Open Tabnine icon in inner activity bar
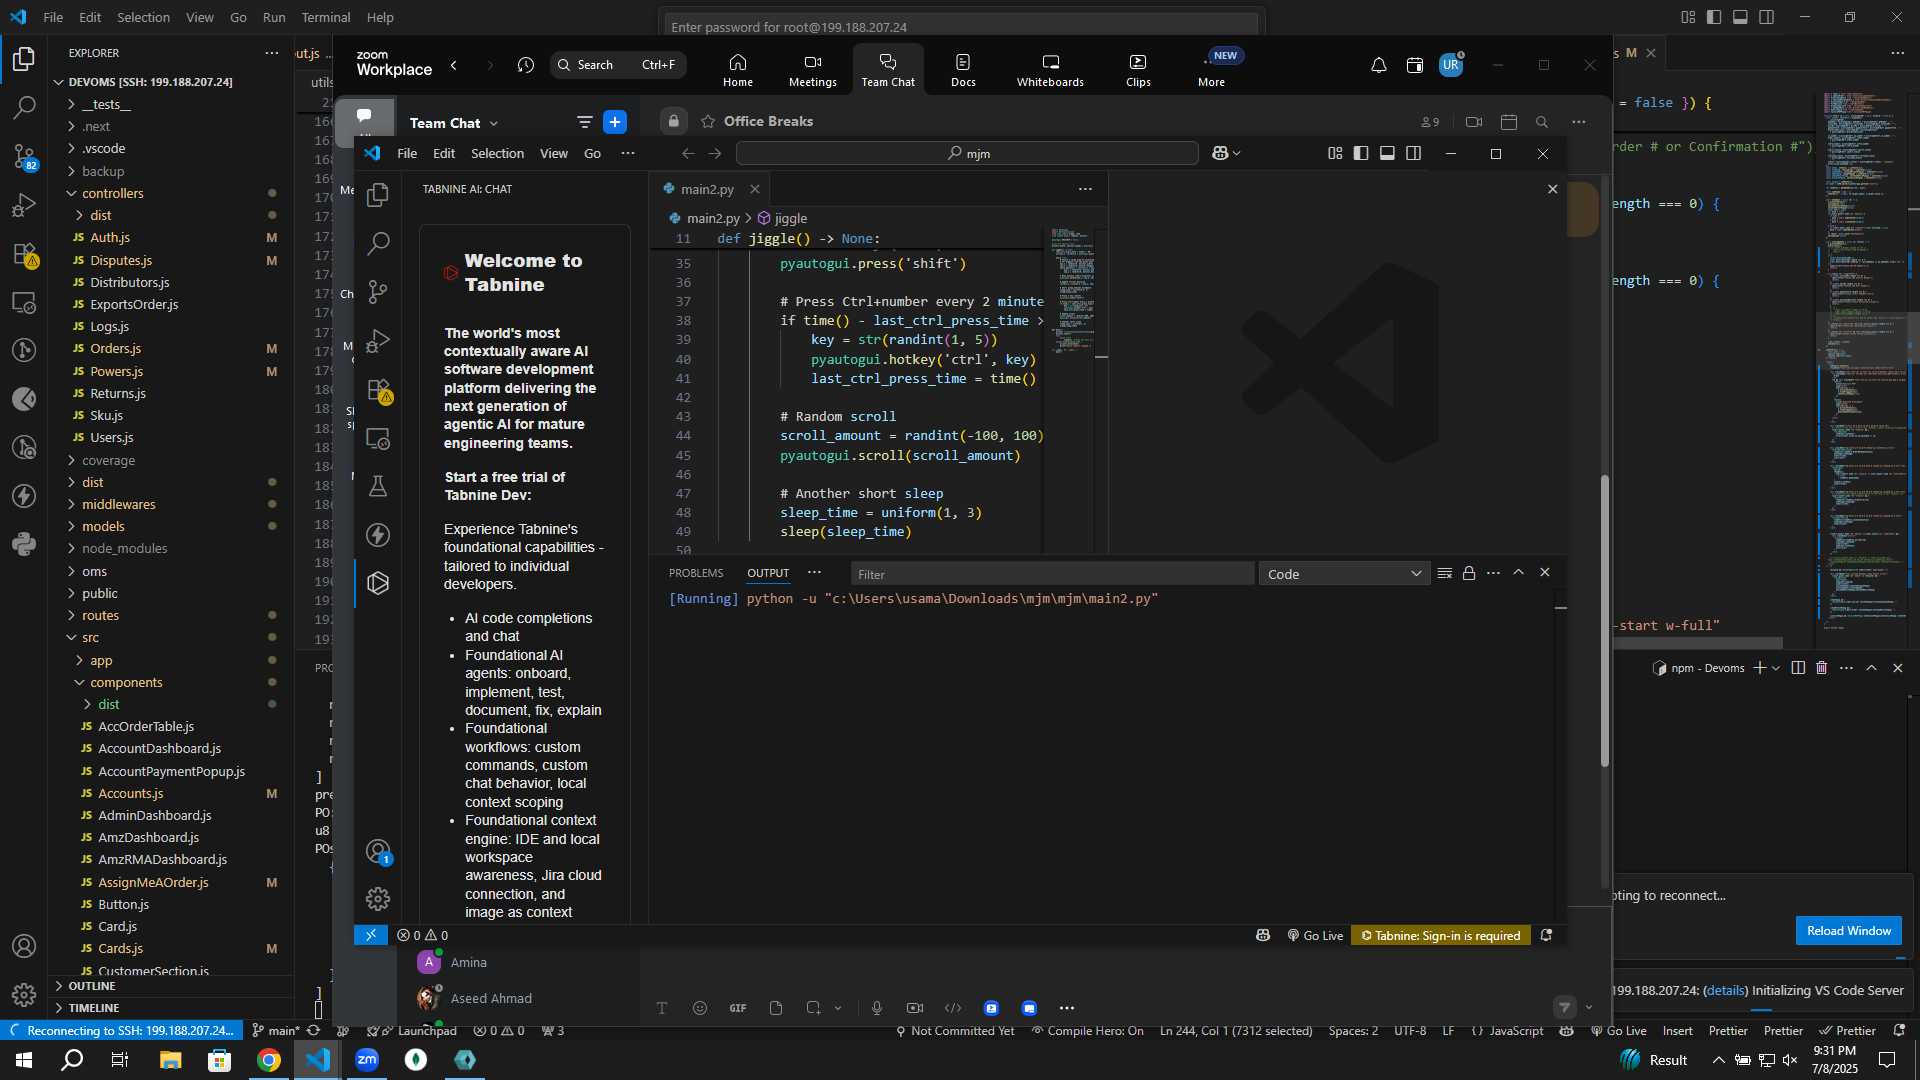This screenshot has height=1080, width=1920. pyautogui.click(x=378, y=583)
